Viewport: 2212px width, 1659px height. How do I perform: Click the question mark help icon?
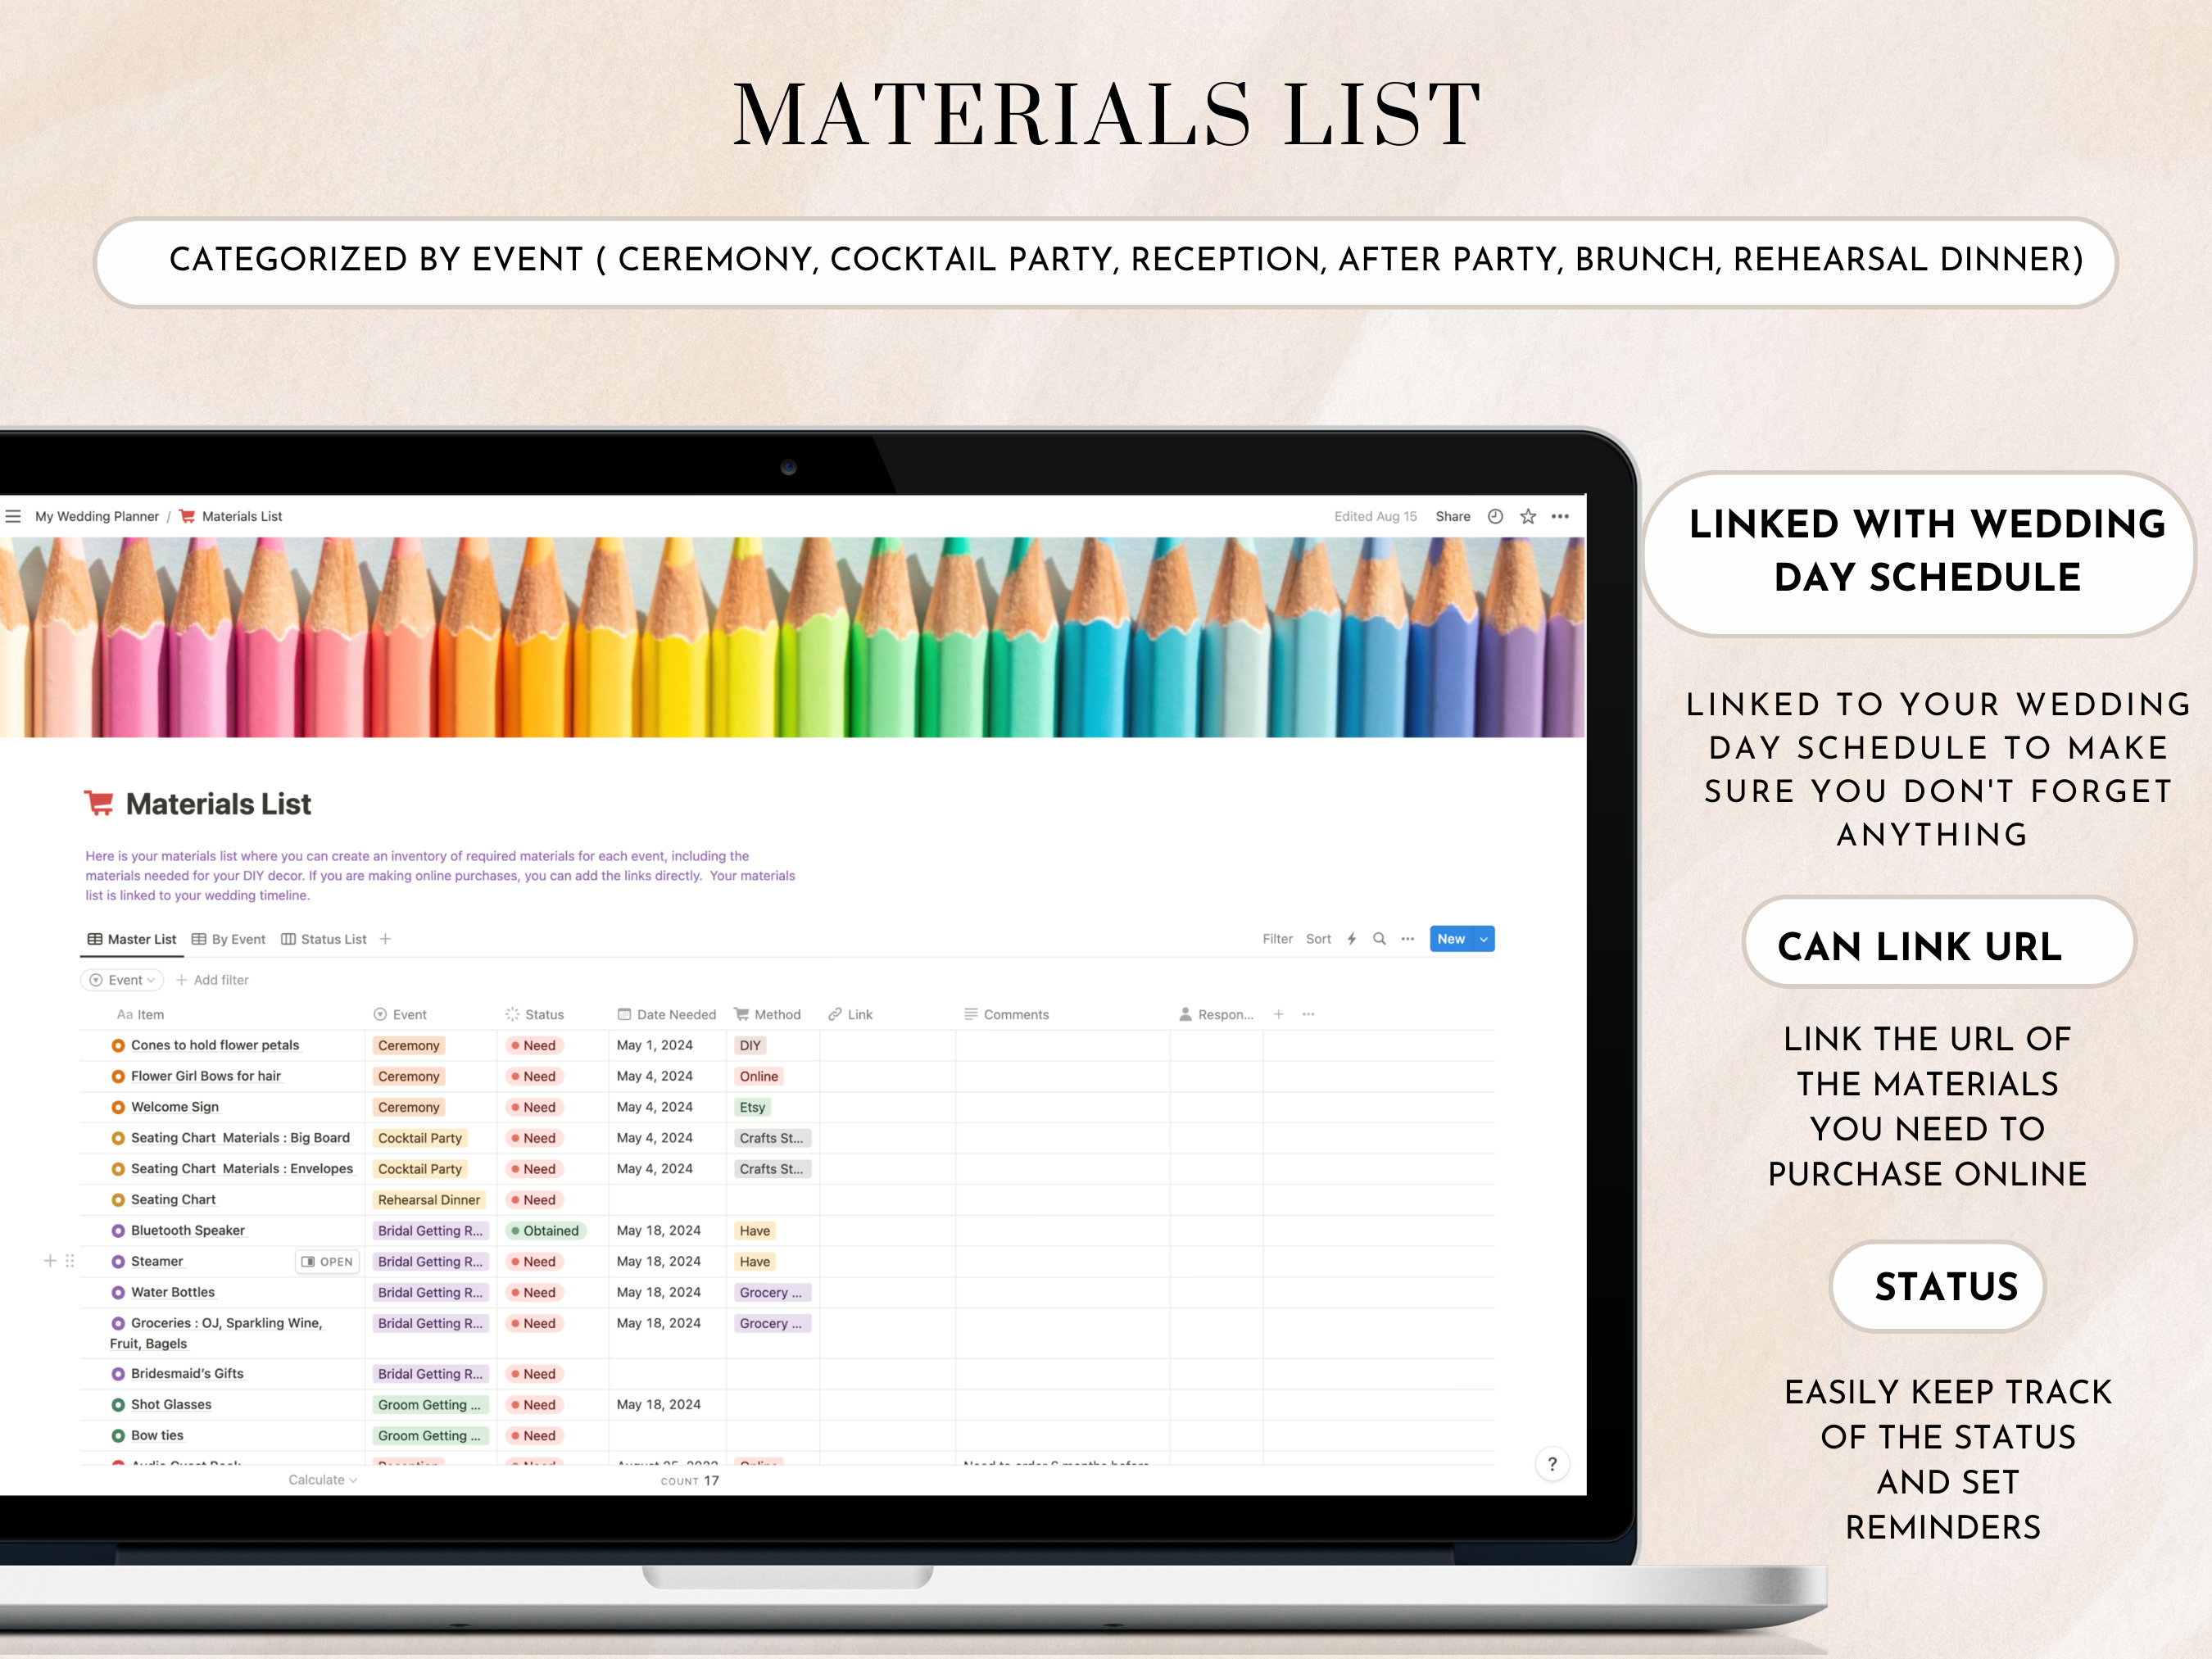pos(1552,1464)
